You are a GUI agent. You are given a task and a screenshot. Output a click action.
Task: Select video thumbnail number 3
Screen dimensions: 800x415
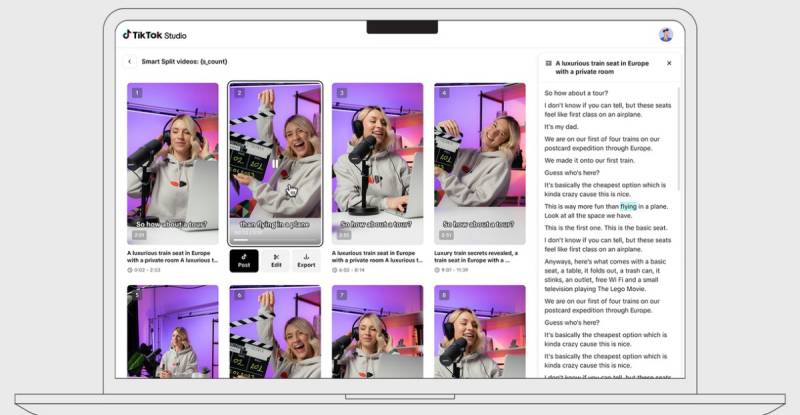378,163
